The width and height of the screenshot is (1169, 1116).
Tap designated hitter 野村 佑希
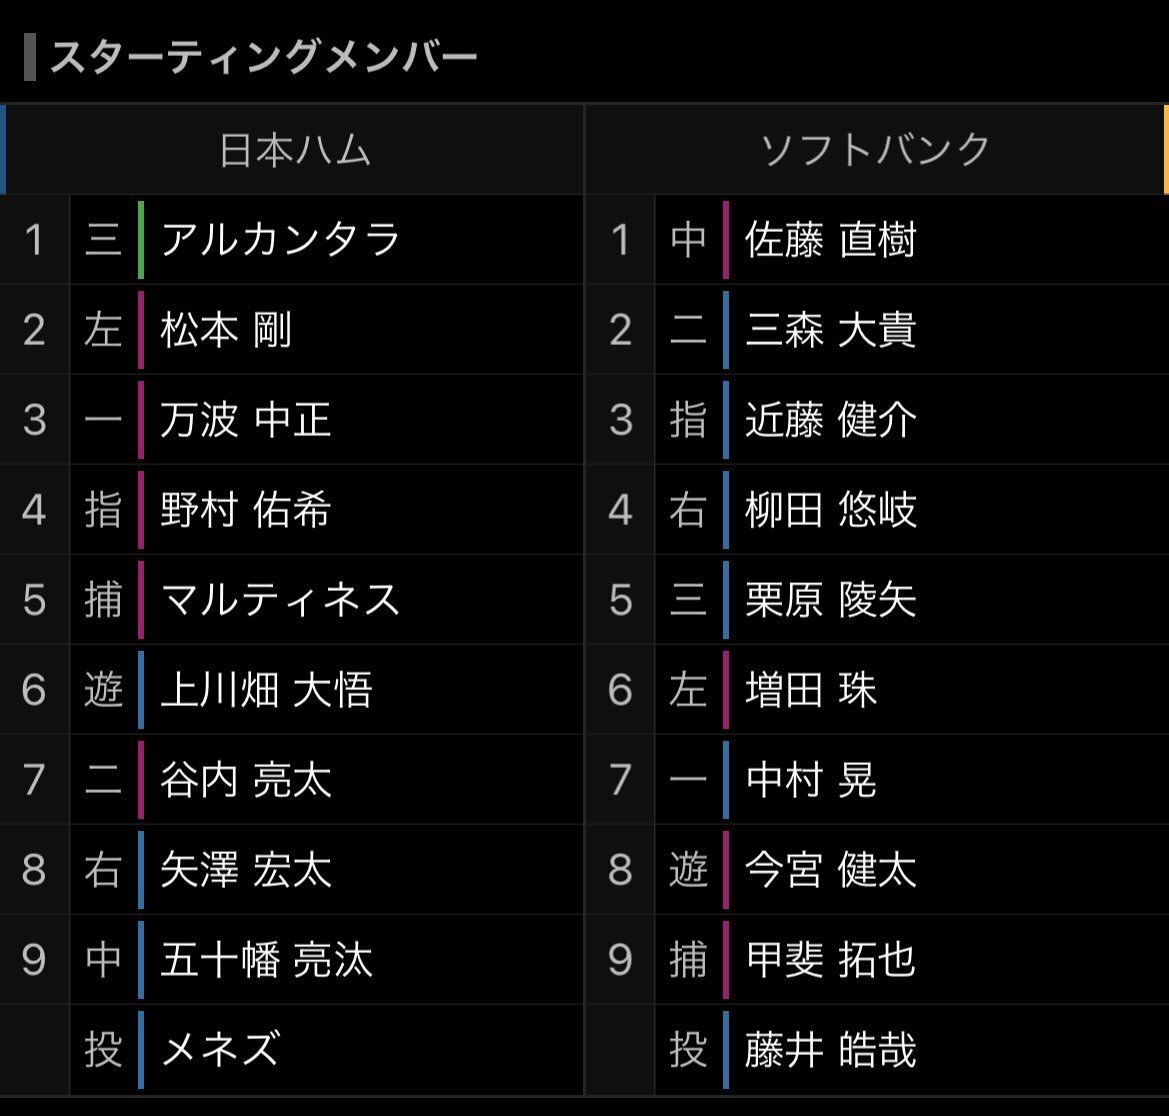[245, 510]
